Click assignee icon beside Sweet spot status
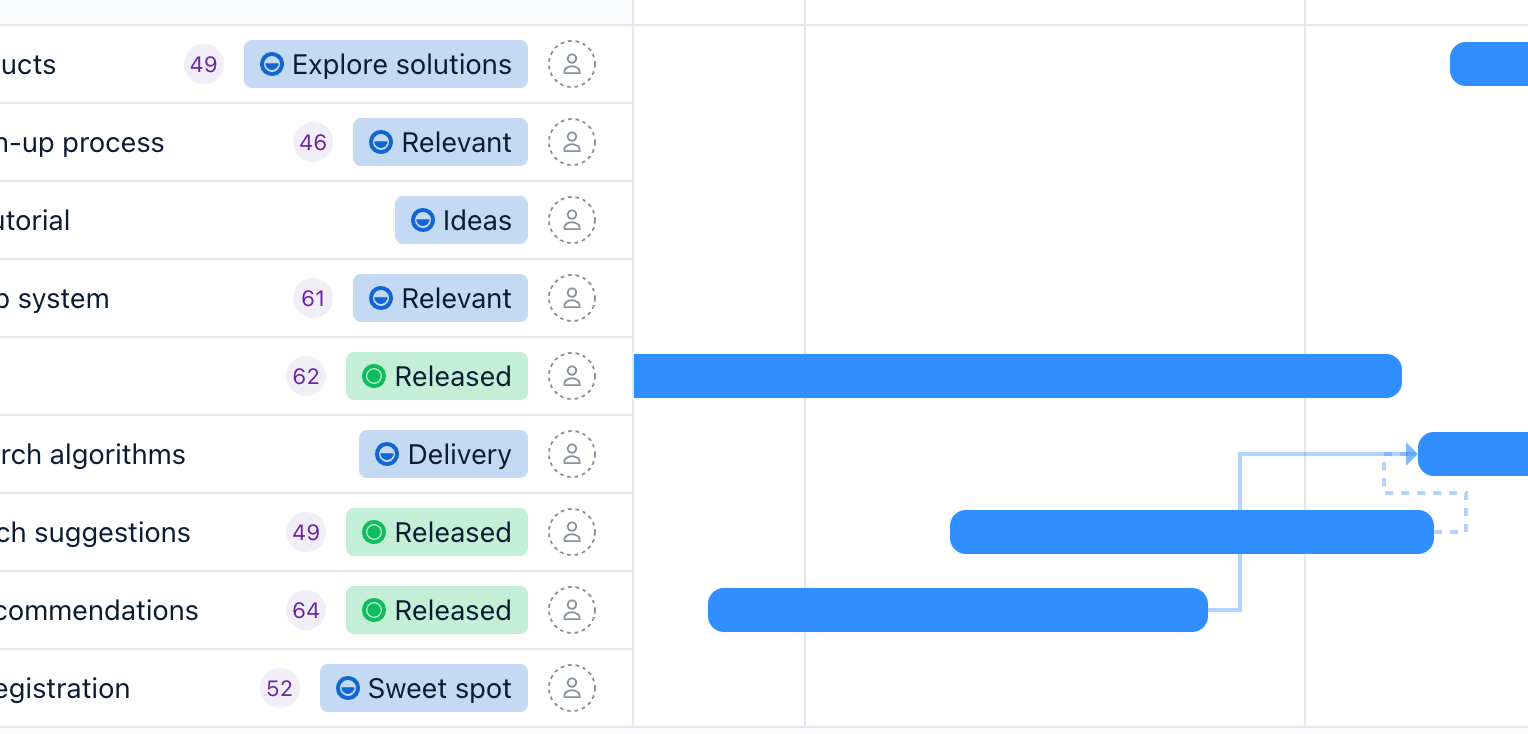1528x734 pixels. click(571, 688)
